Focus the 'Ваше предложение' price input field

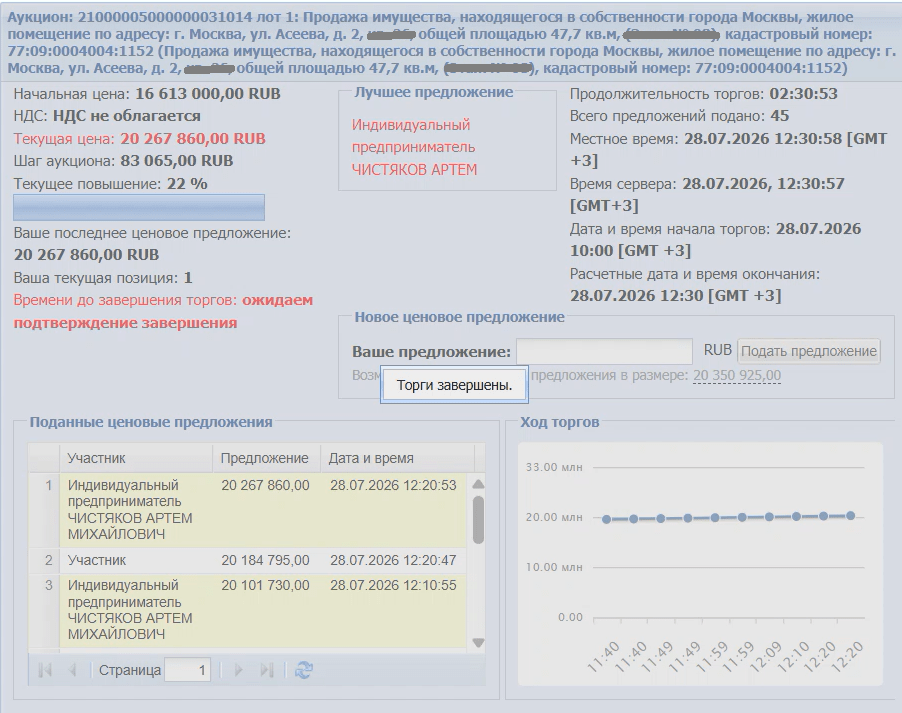604,351
